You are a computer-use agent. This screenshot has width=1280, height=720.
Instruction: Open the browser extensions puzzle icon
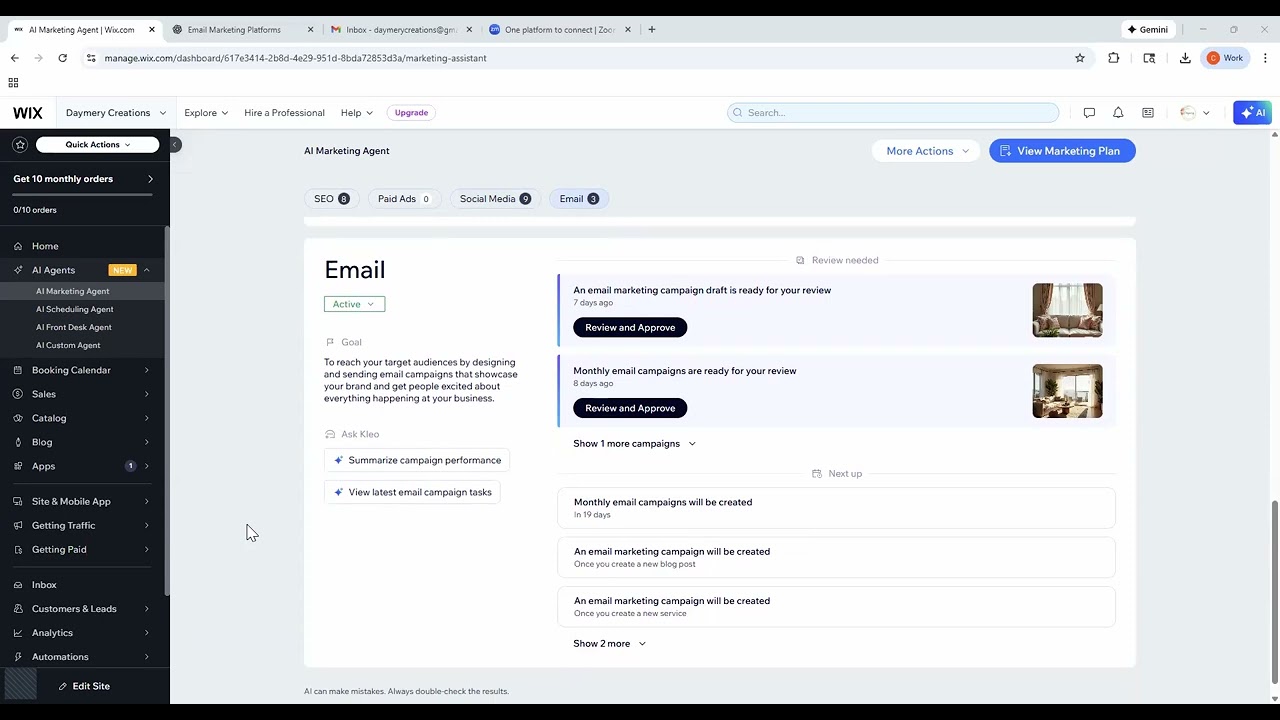pyautogui.click(x=1113, y=58)
